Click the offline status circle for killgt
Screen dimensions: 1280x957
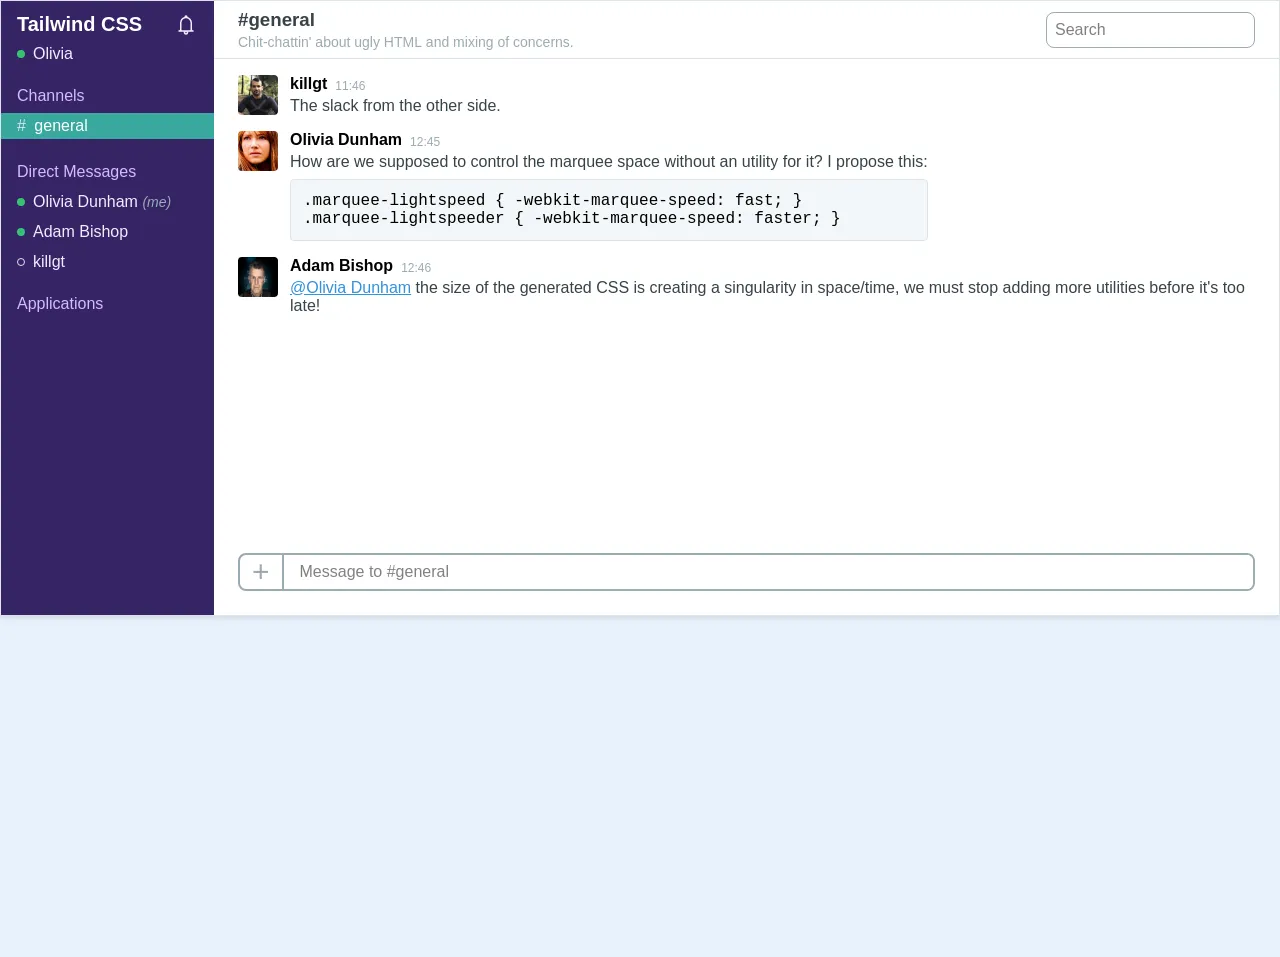[21, 262]
